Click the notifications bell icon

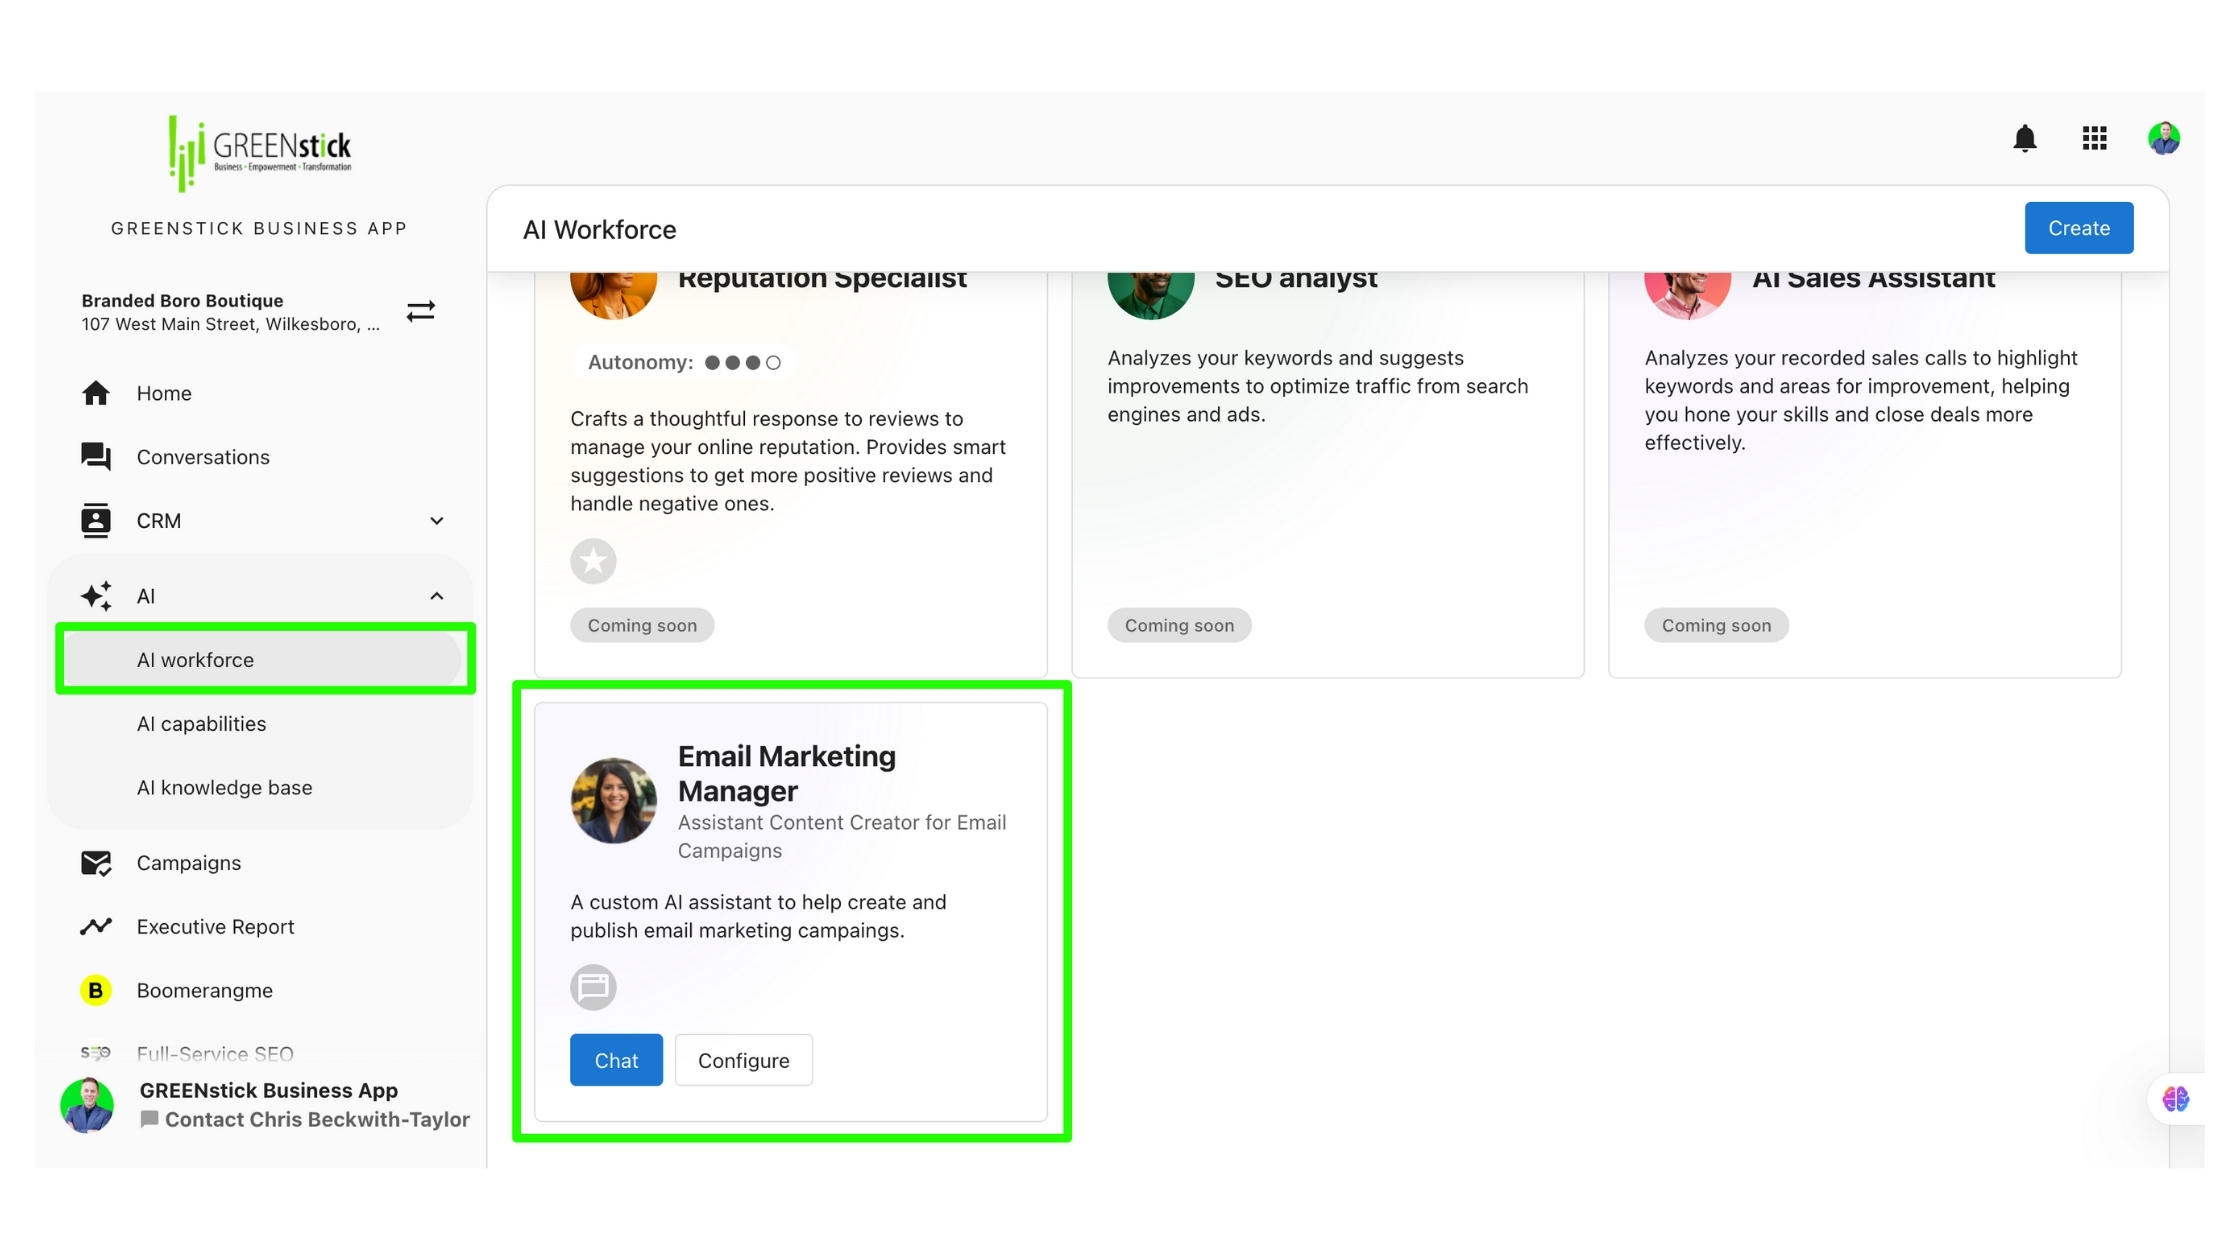(x=2024, y=138)
